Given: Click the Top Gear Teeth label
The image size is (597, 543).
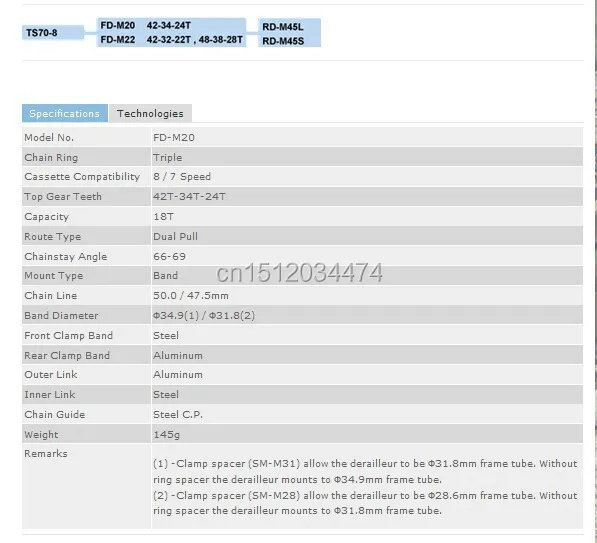Looking at the screenshot, I should 63,196.
